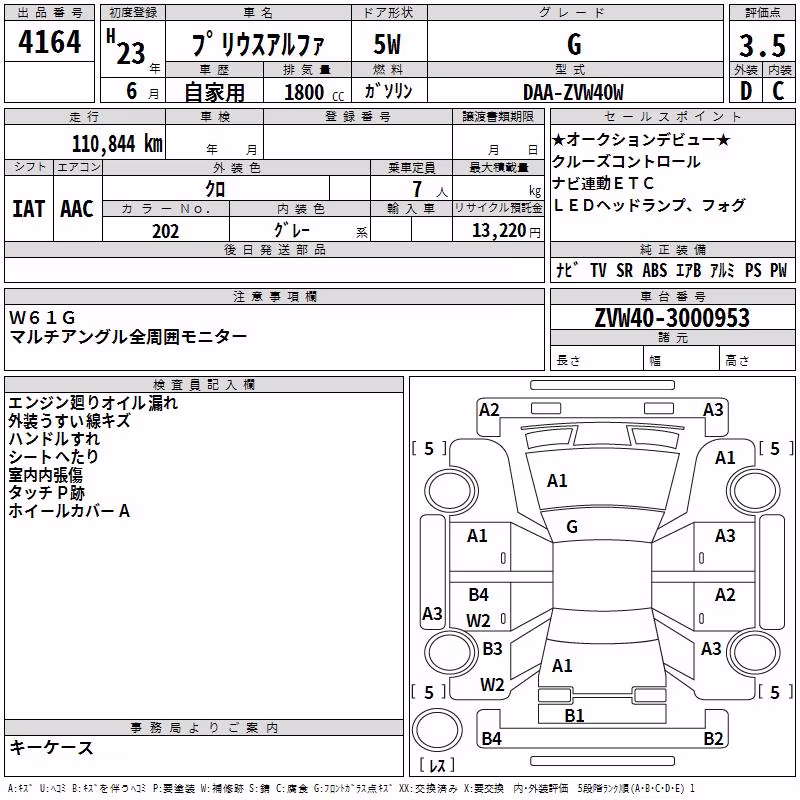This screenshot has height=800, width=800.
Task: Click the recycle deposit 13,220円
Action: (x=506, y=231)
